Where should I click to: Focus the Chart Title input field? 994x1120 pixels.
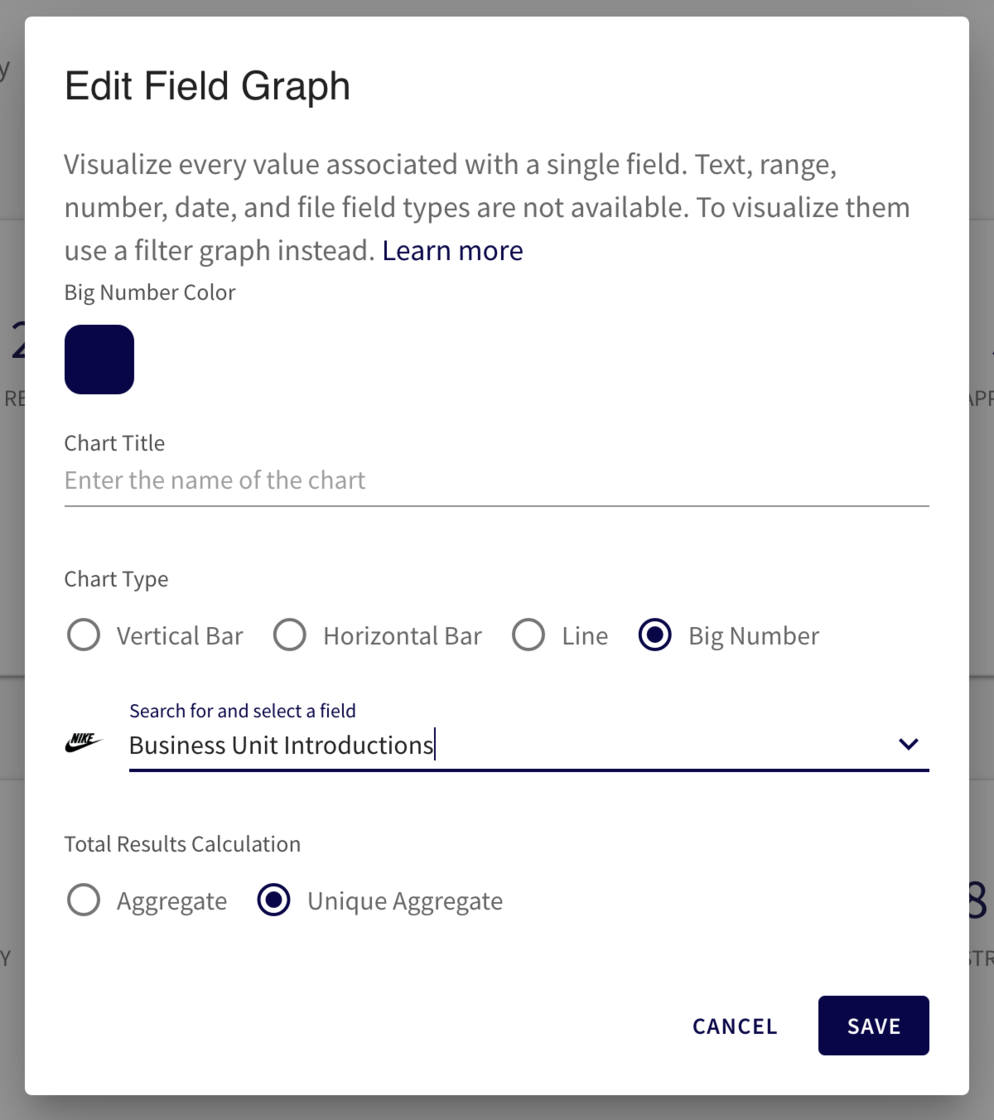click(x=496, y=481)
